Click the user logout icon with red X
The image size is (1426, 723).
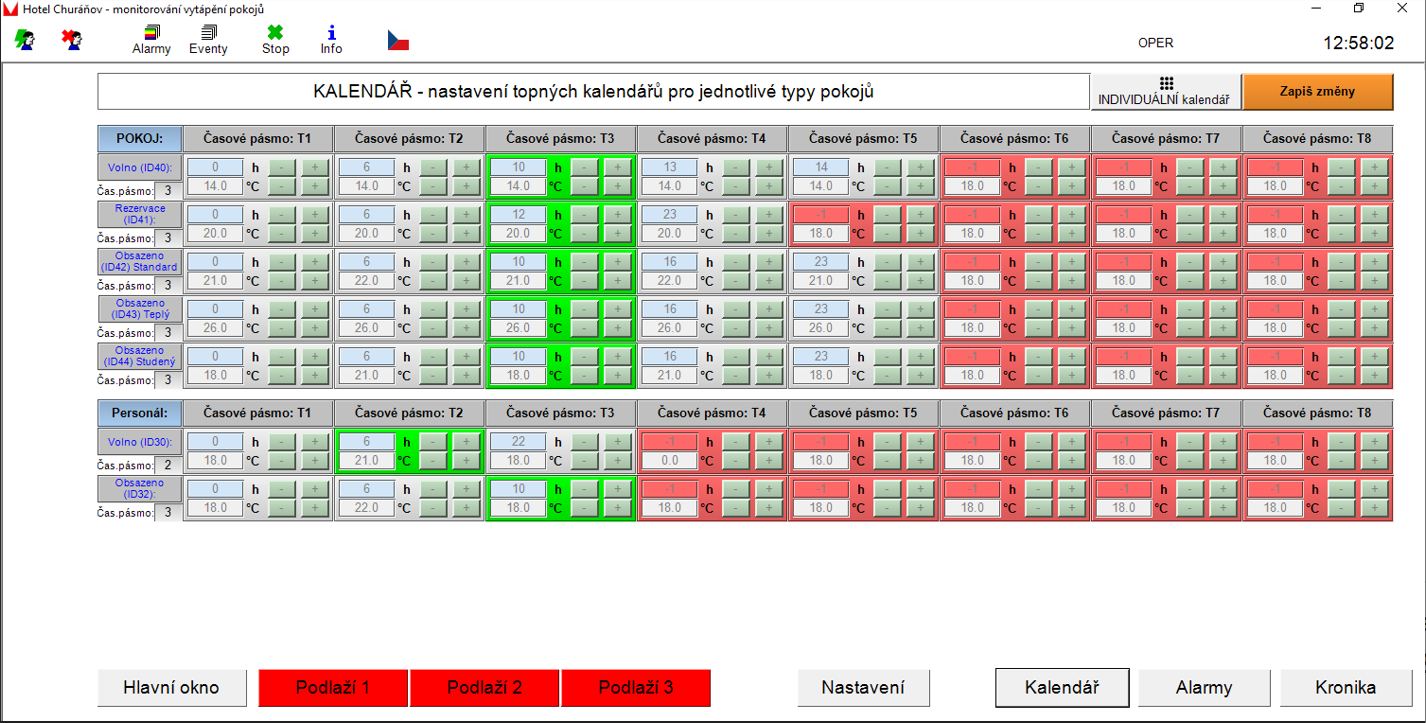71,39
